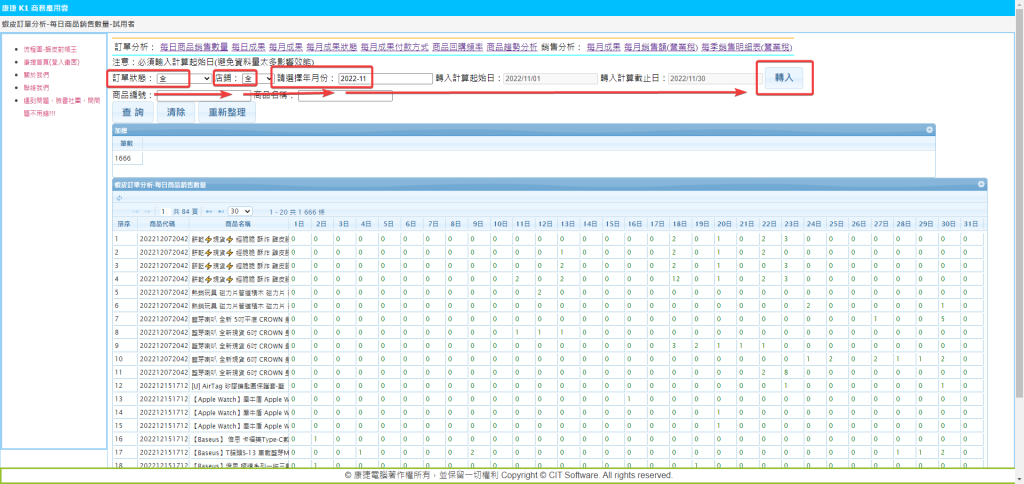1024x484 pixels.
Task: Click the grid refresh icon
Action: tap(120, 198)
